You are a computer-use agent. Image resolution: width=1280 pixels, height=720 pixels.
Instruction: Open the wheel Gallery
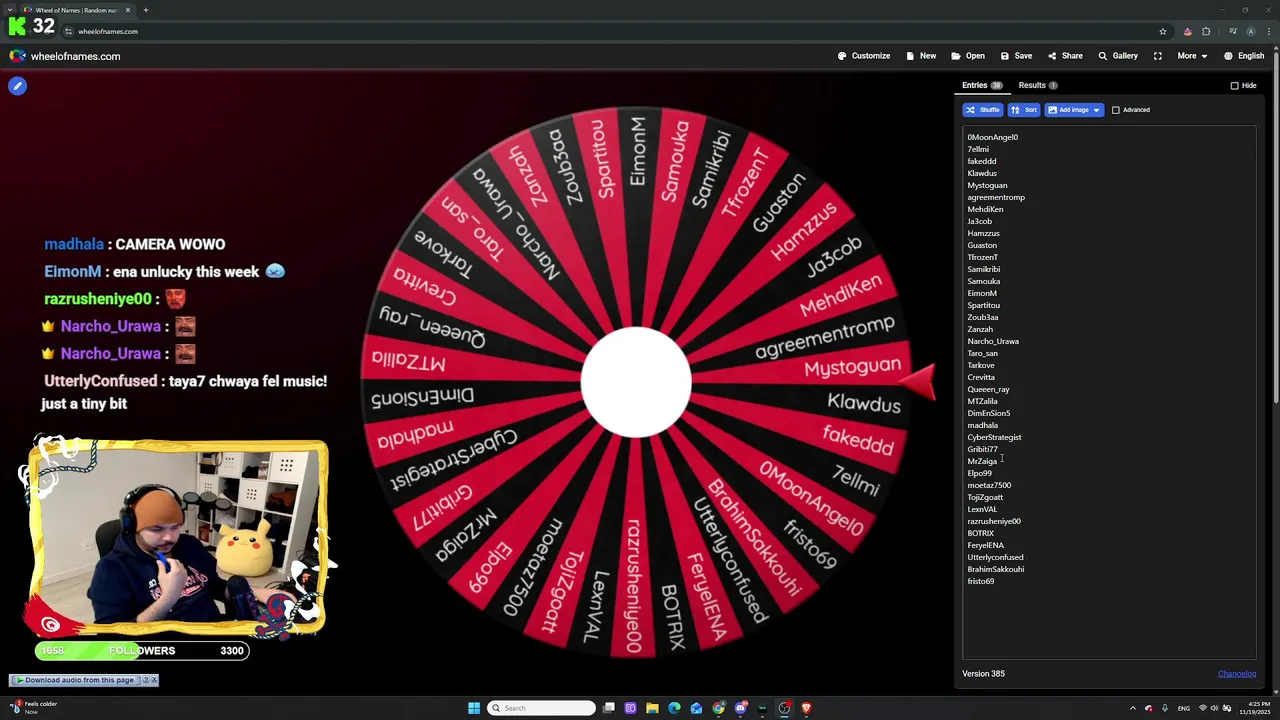click(1118, 56)
